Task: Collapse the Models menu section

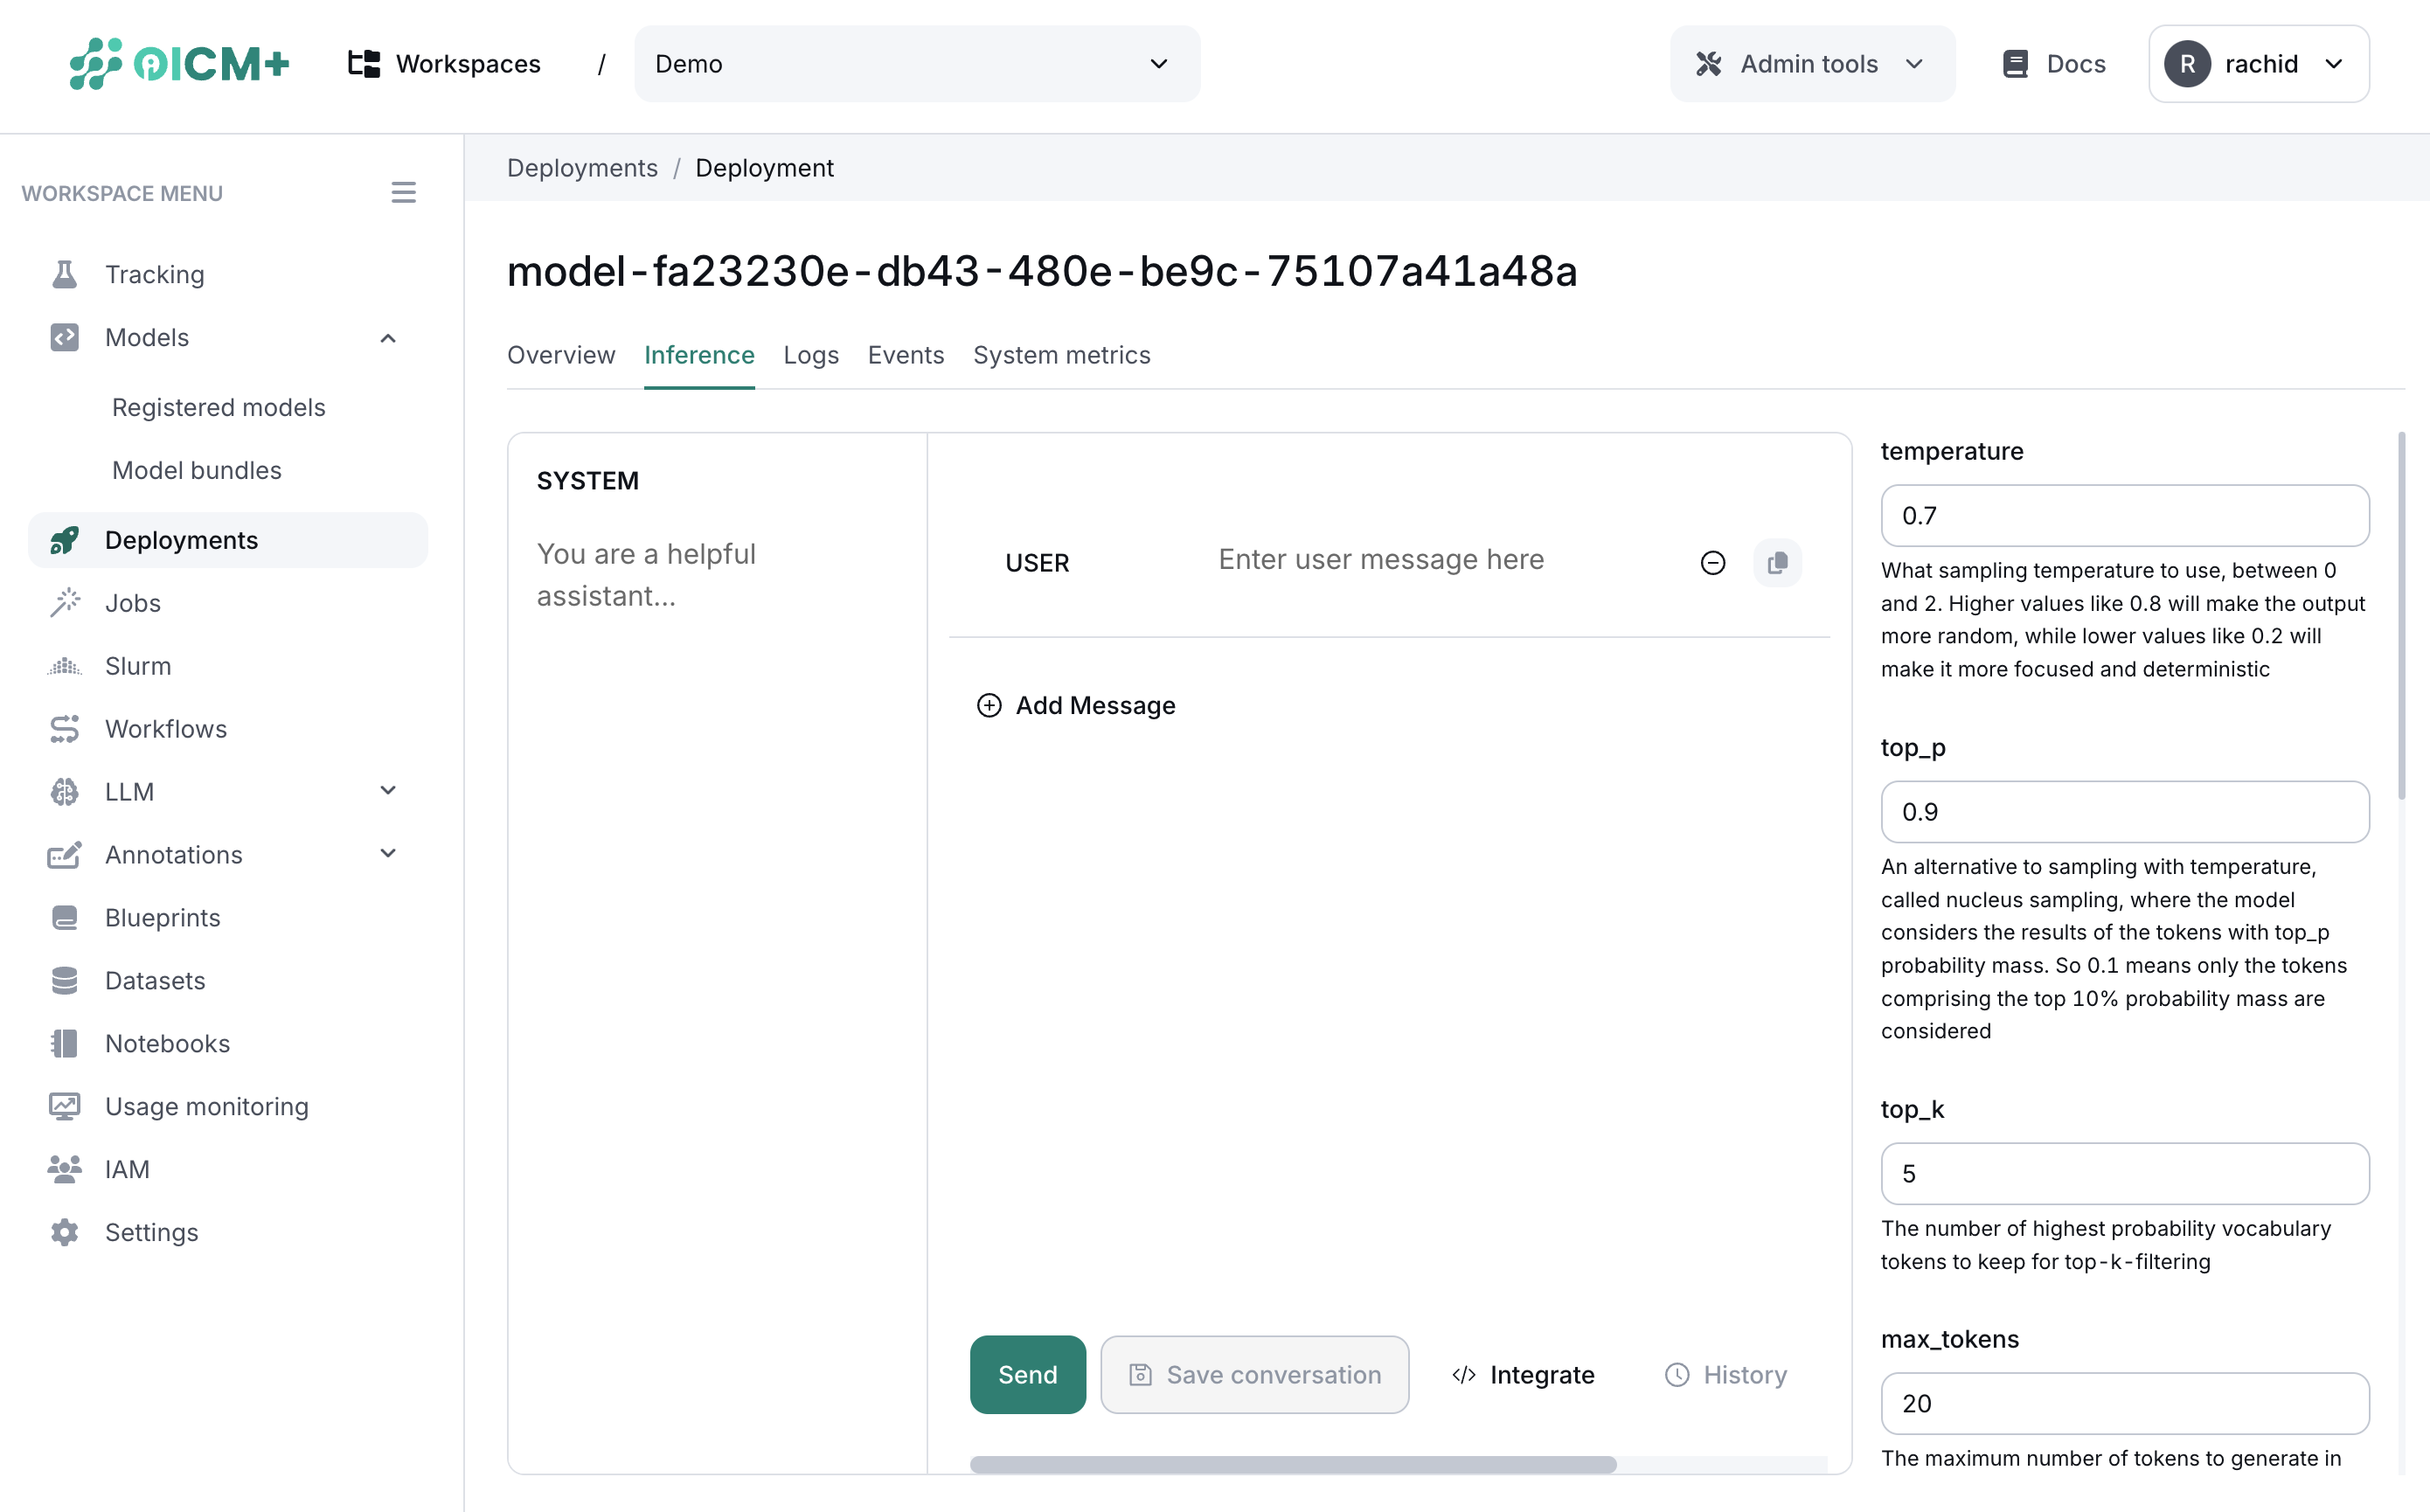Action: tap(388, 338)
